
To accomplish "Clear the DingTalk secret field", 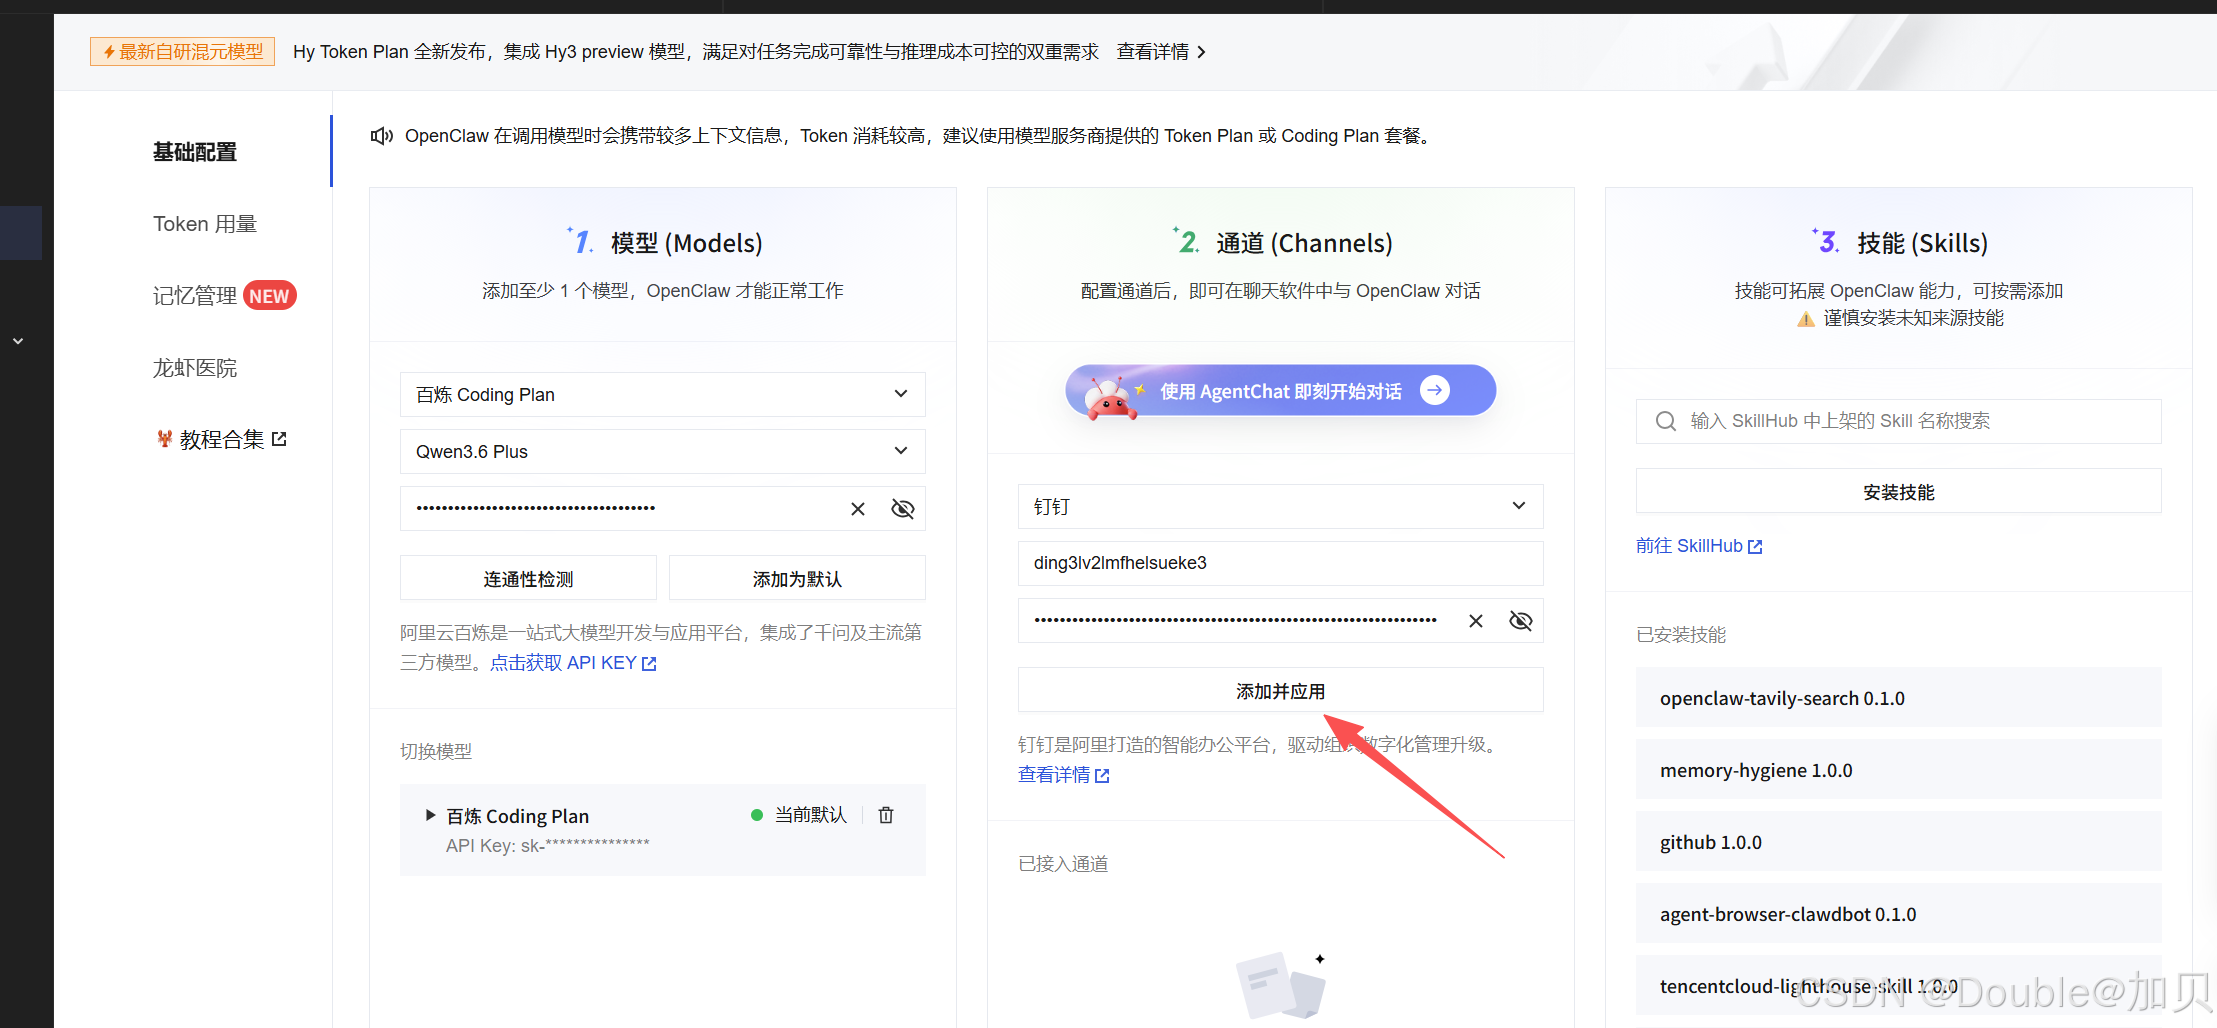I will pyautogui.click(x=1475, y=621).
